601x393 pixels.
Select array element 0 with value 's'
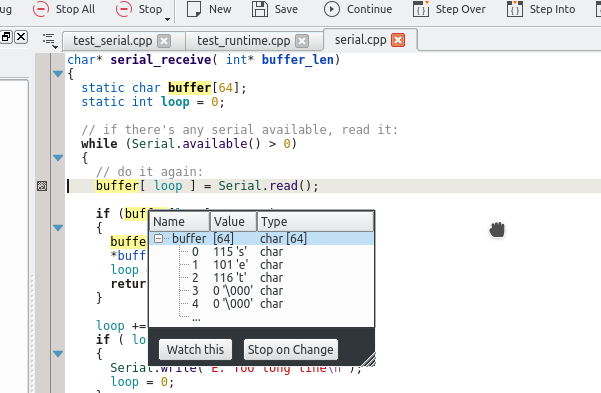261,252
